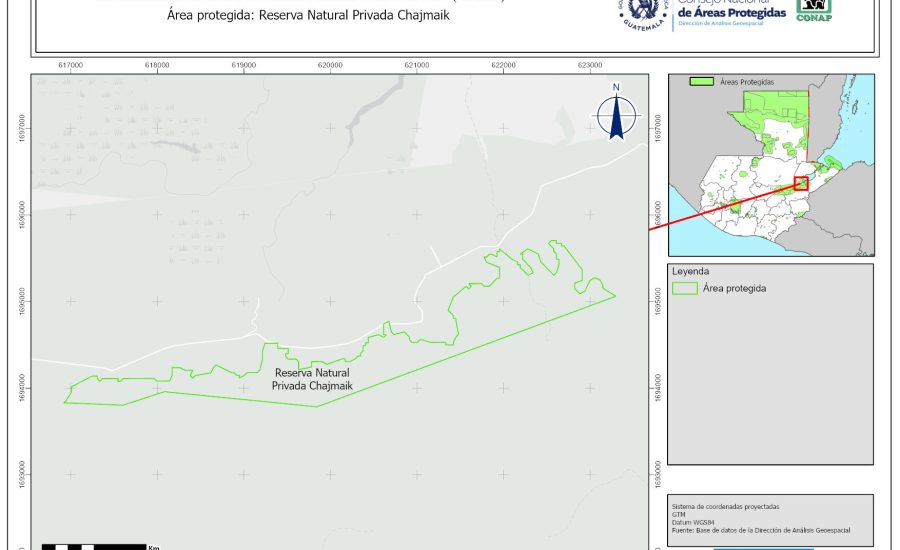900x550 pixels.
Task: Click the 617000 easting label on top axis
Action: pos(71,64)
